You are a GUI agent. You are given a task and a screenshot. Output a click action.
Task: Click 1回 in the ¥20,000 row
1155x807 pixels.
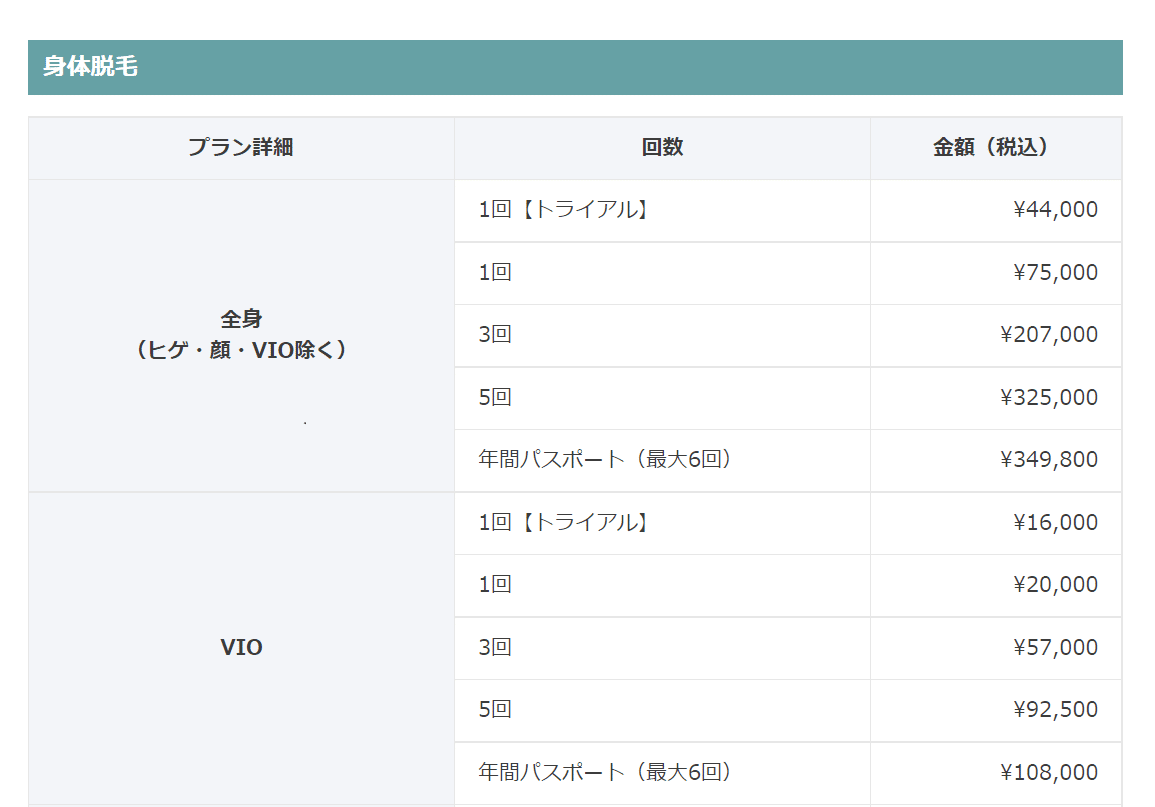point(495,585)
